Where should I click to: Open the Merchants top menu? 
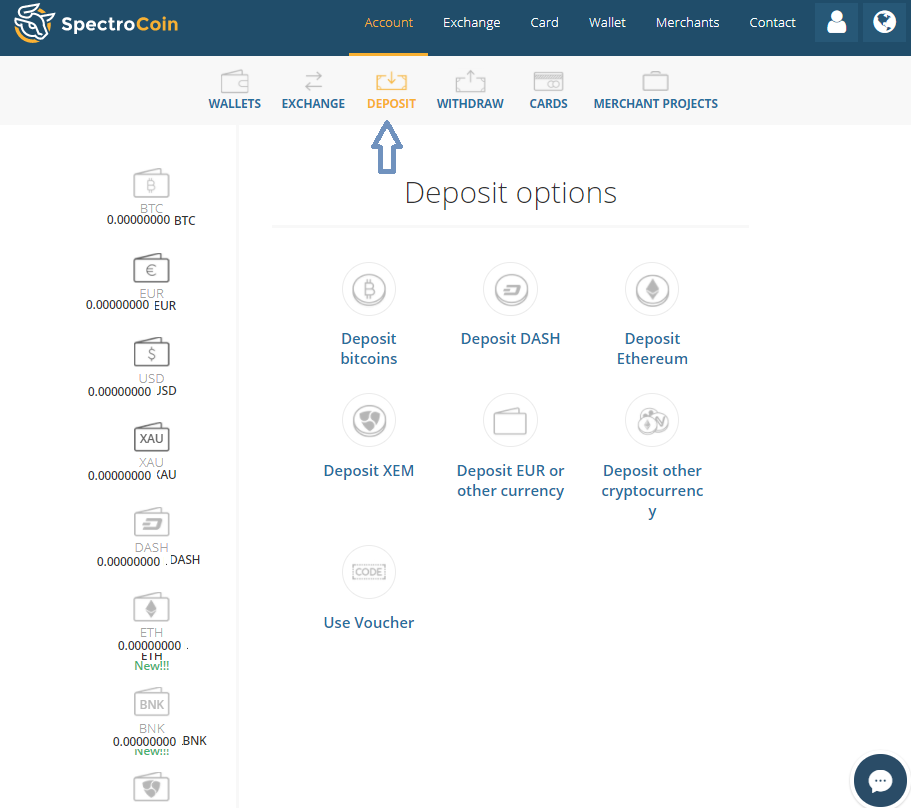point(687,23)
